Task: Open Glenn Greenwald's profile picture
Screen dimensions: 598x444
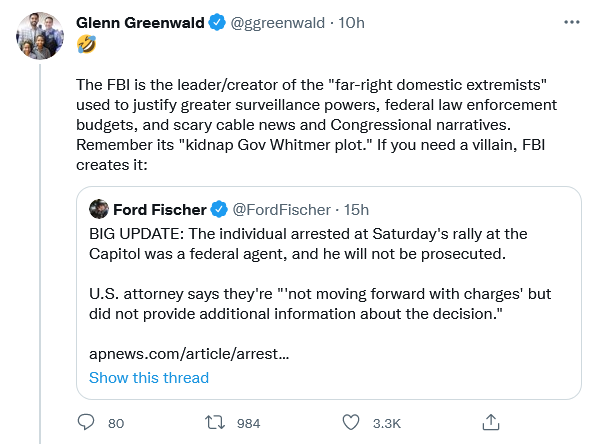Action: [40, 36]
